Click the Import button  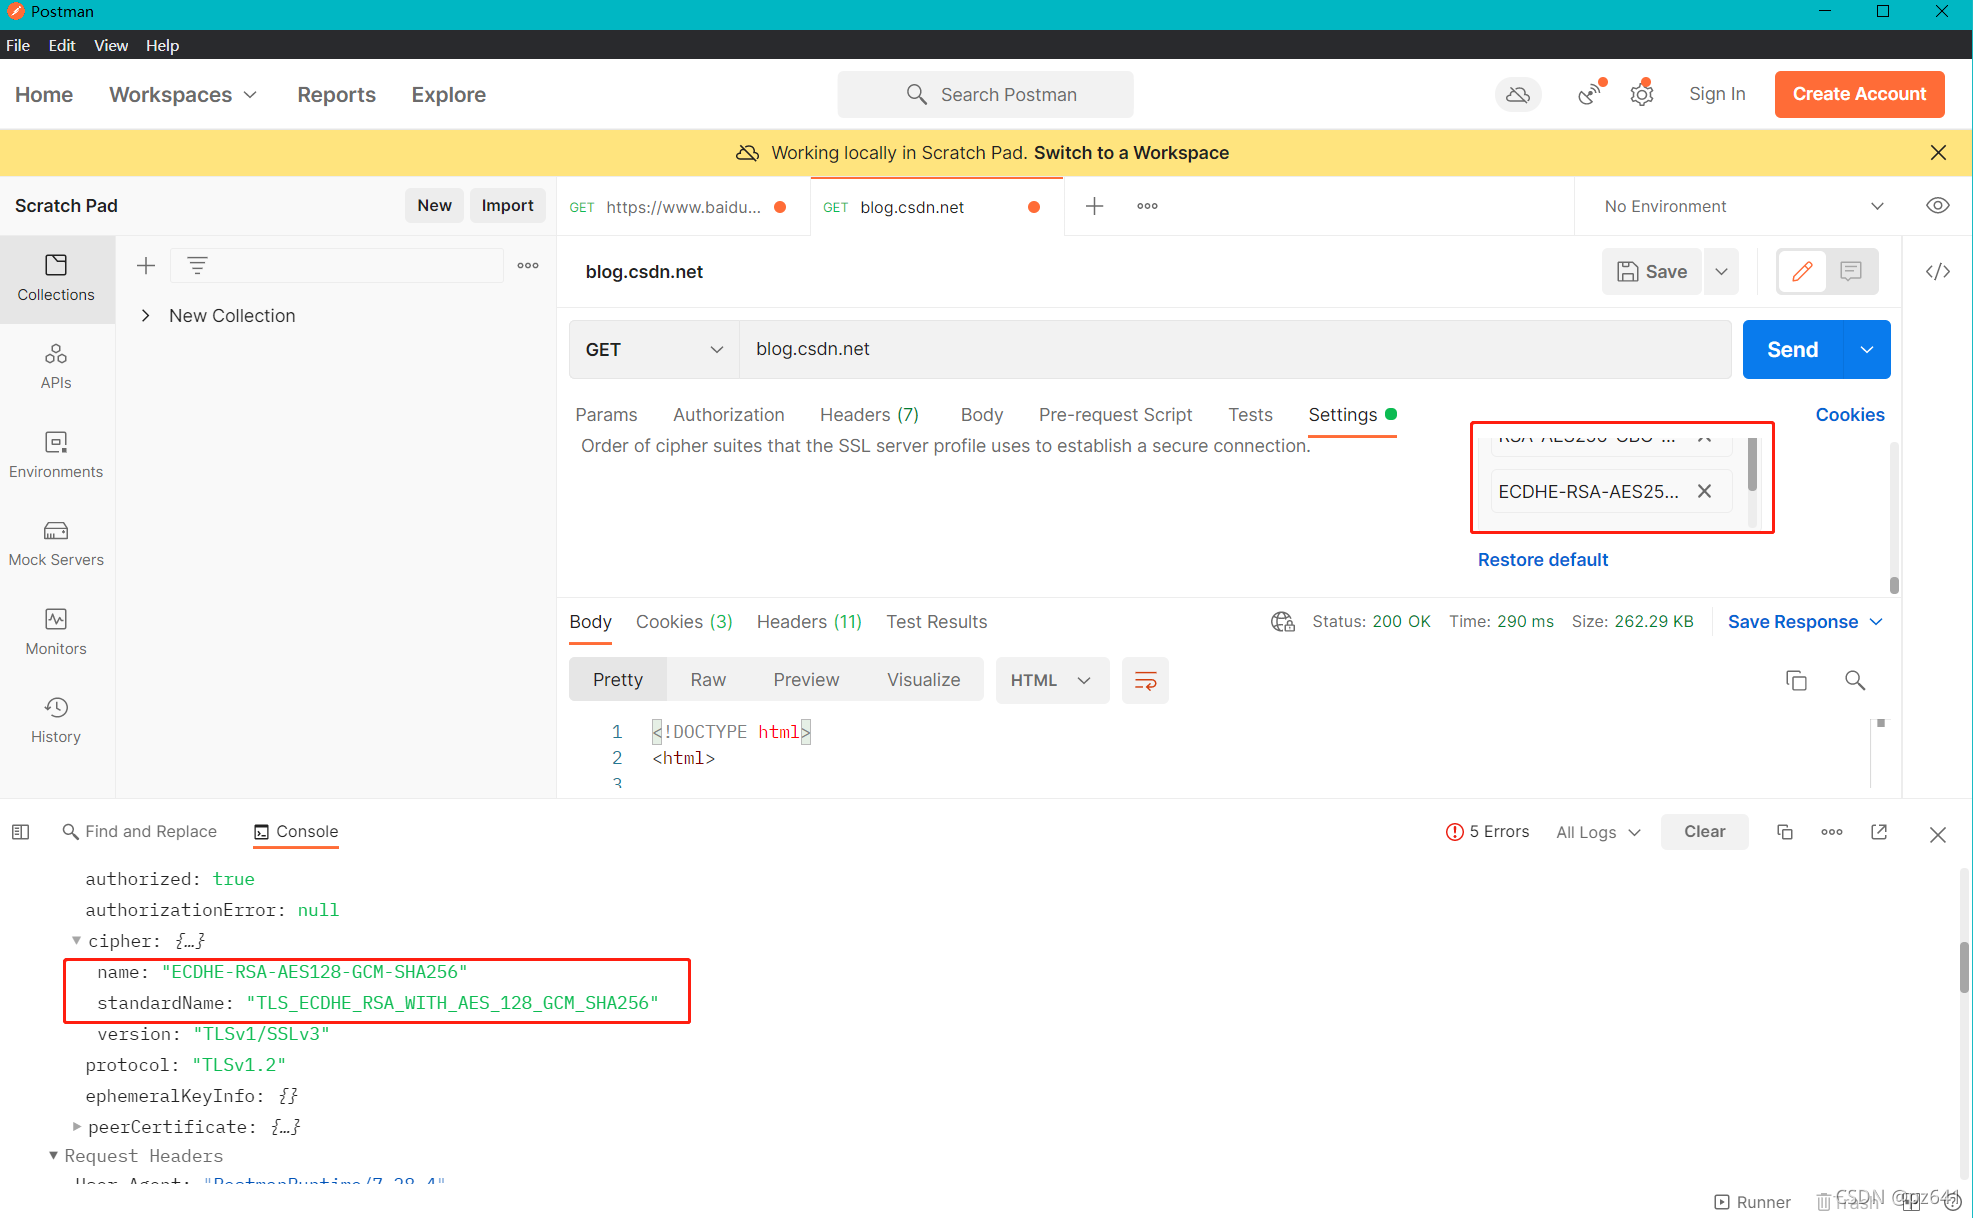pos(507,206)
